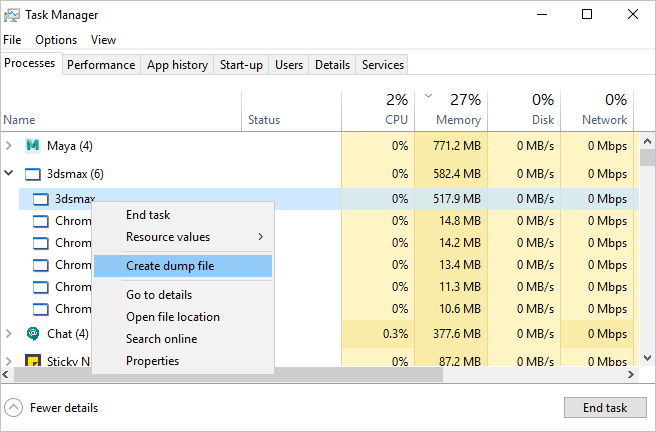Switch to the App history tab
This screenshot has height=432, width=656.
pyautogui.click(x=177, y=65)
